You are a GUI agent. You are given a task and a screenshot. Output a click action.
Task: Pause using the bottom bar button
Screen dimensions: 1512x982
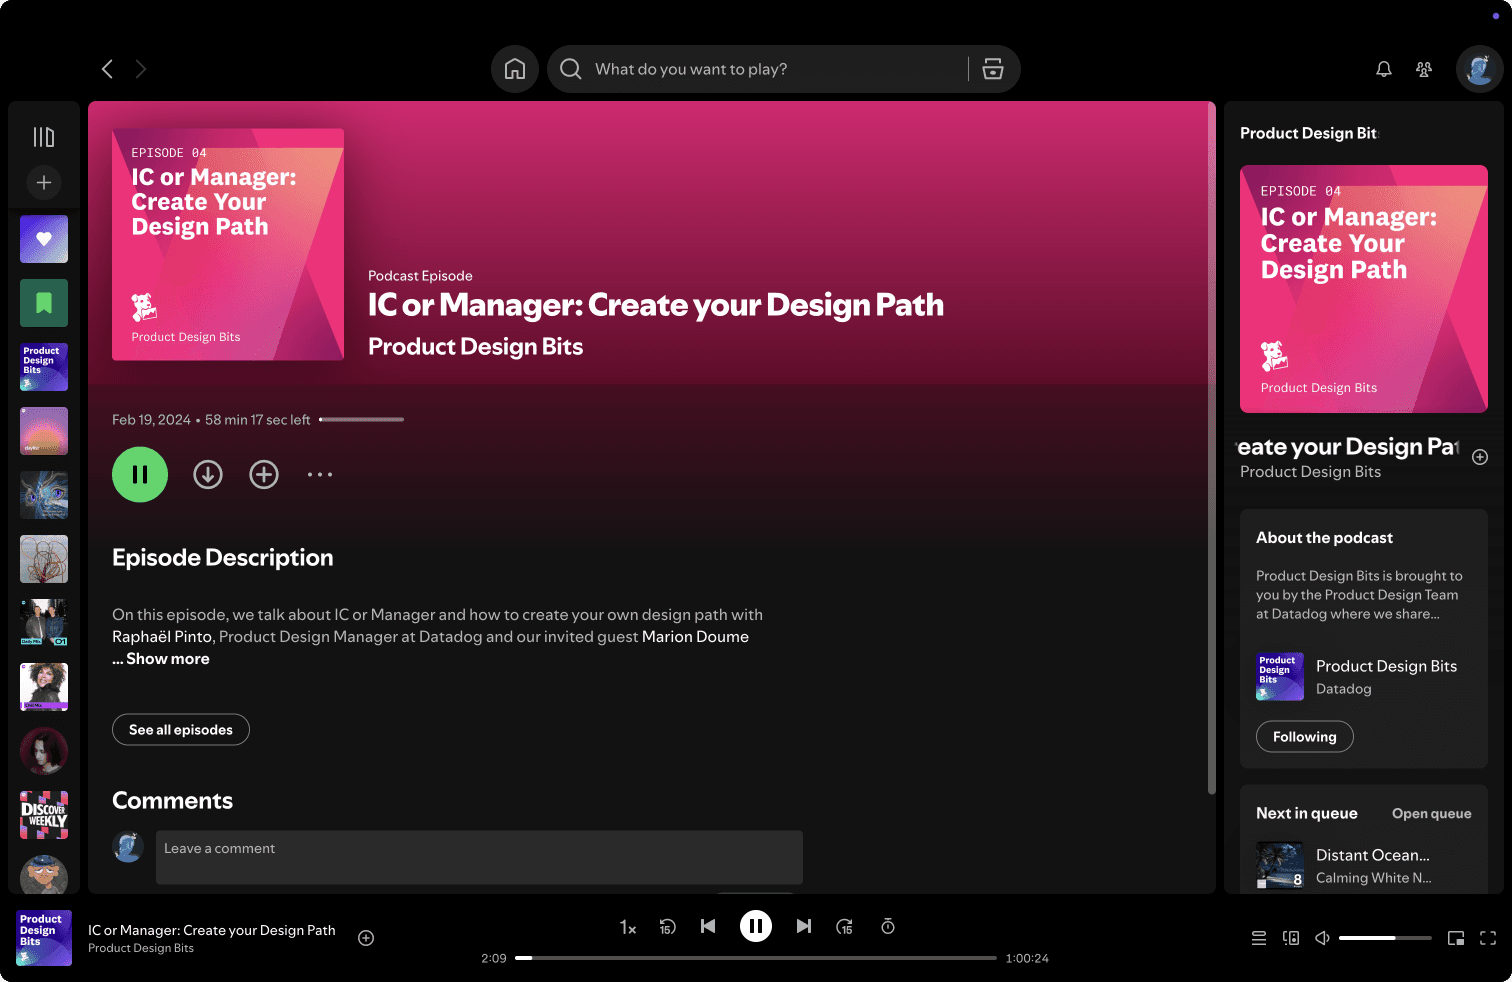[756, 927]
